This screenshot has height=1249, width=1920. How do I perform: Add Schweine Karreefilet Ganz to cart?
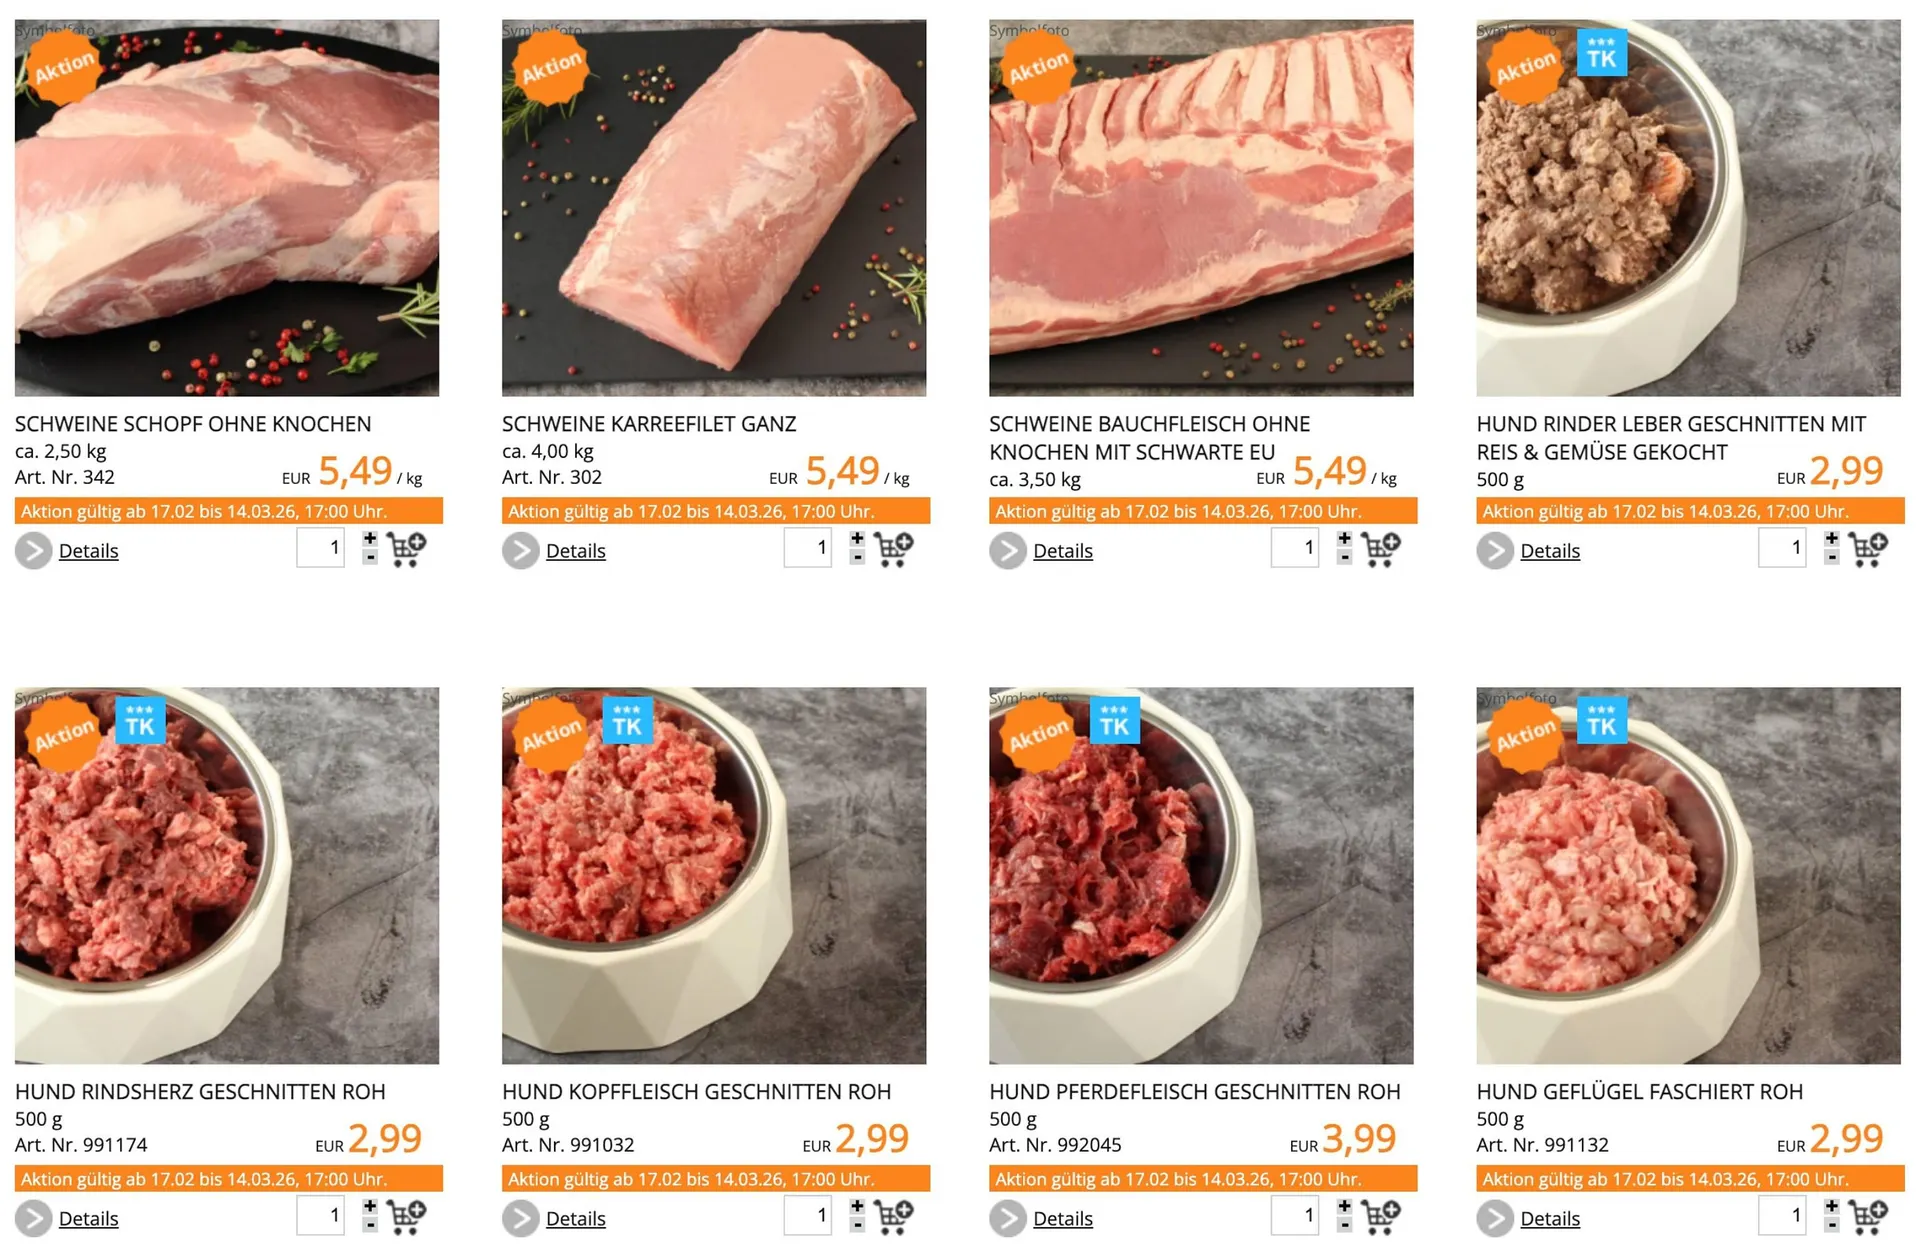893,549
